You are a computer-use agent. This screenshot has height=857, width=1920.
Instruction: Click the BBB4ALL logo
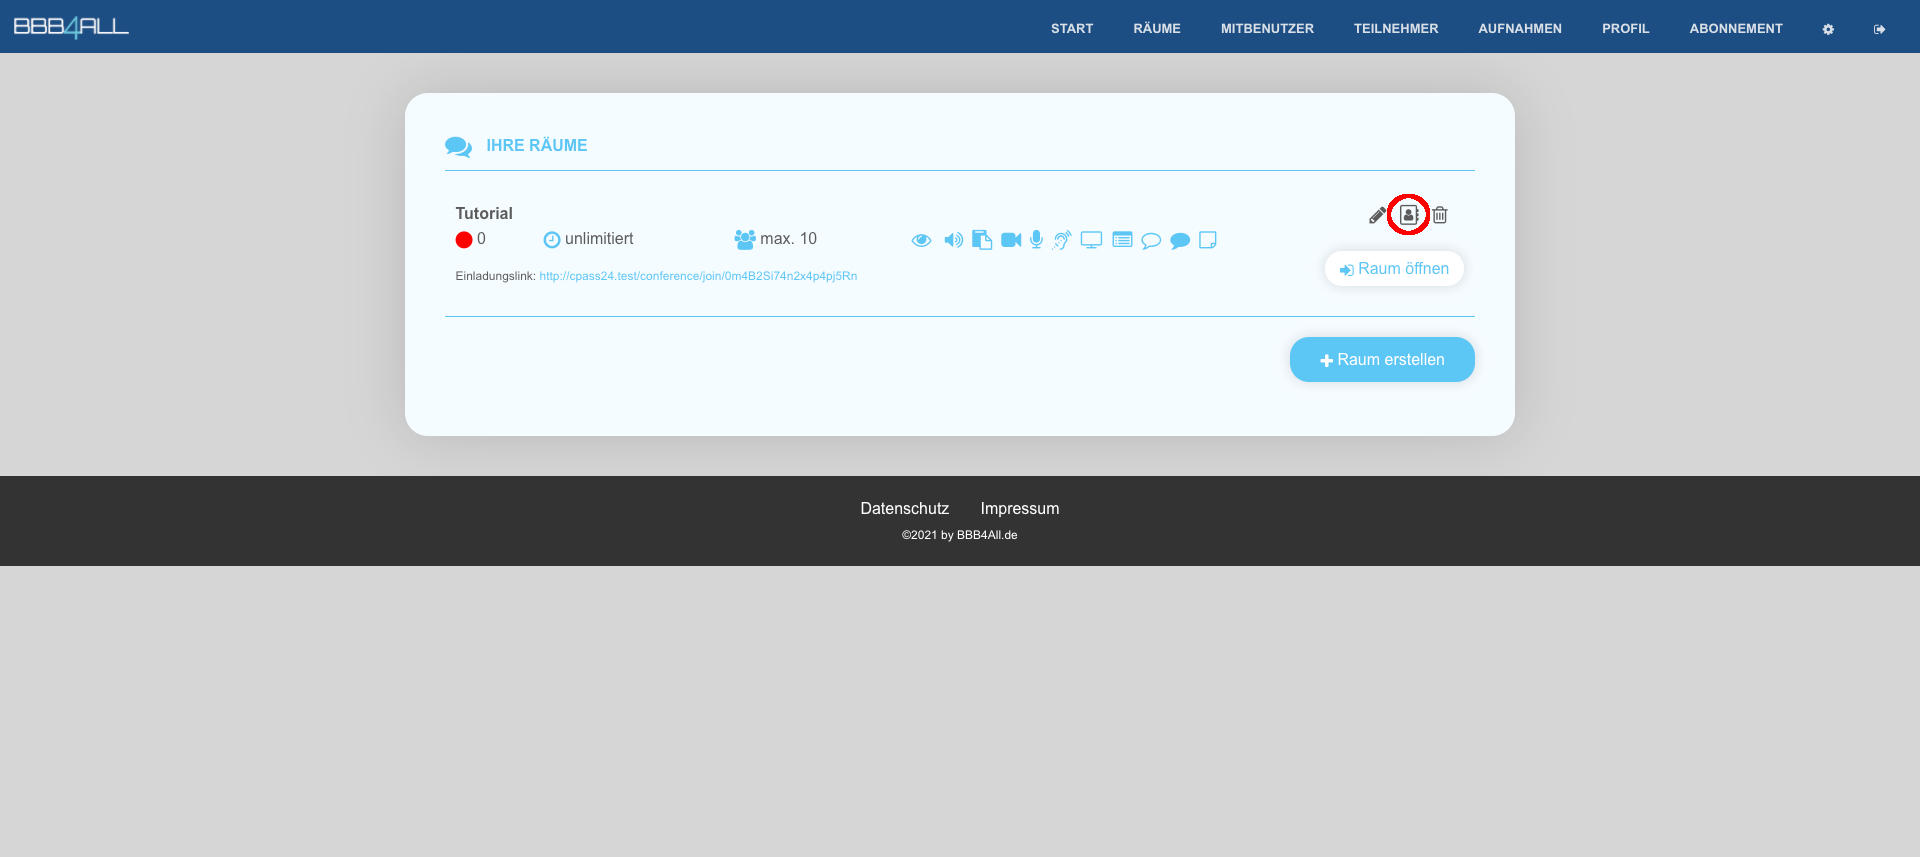coord(71,27)
